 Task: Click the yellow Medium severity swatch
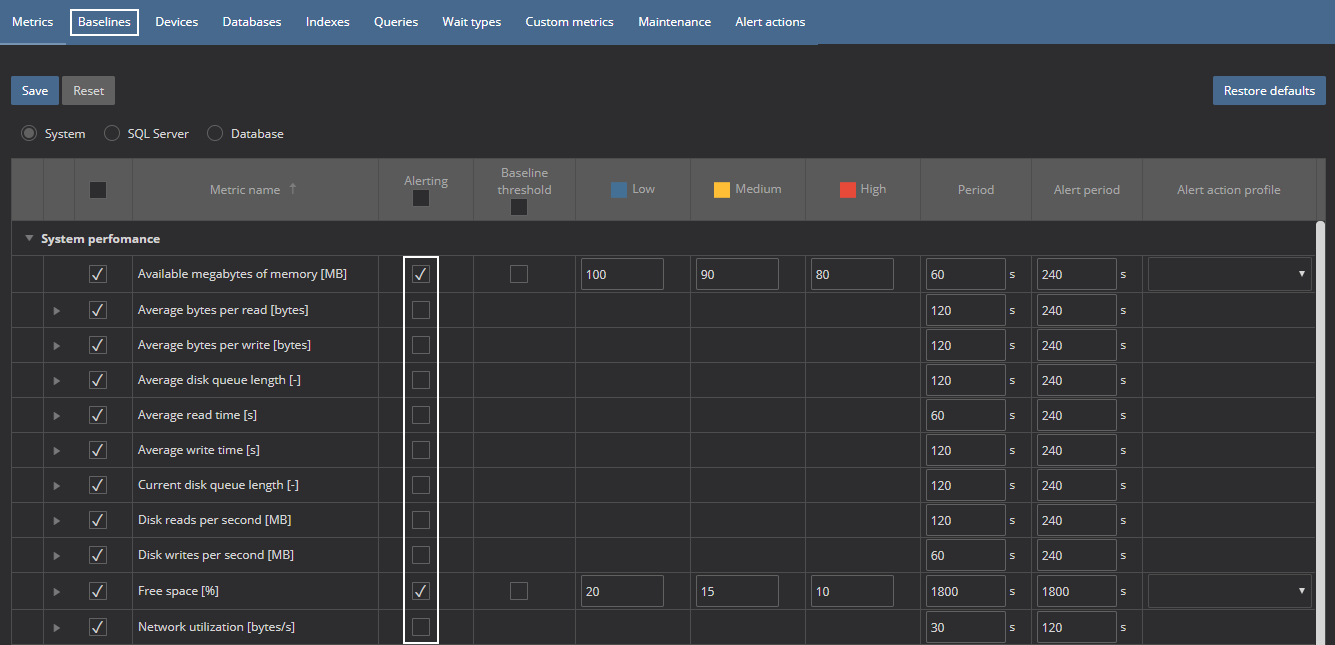[x=722, y=189]
